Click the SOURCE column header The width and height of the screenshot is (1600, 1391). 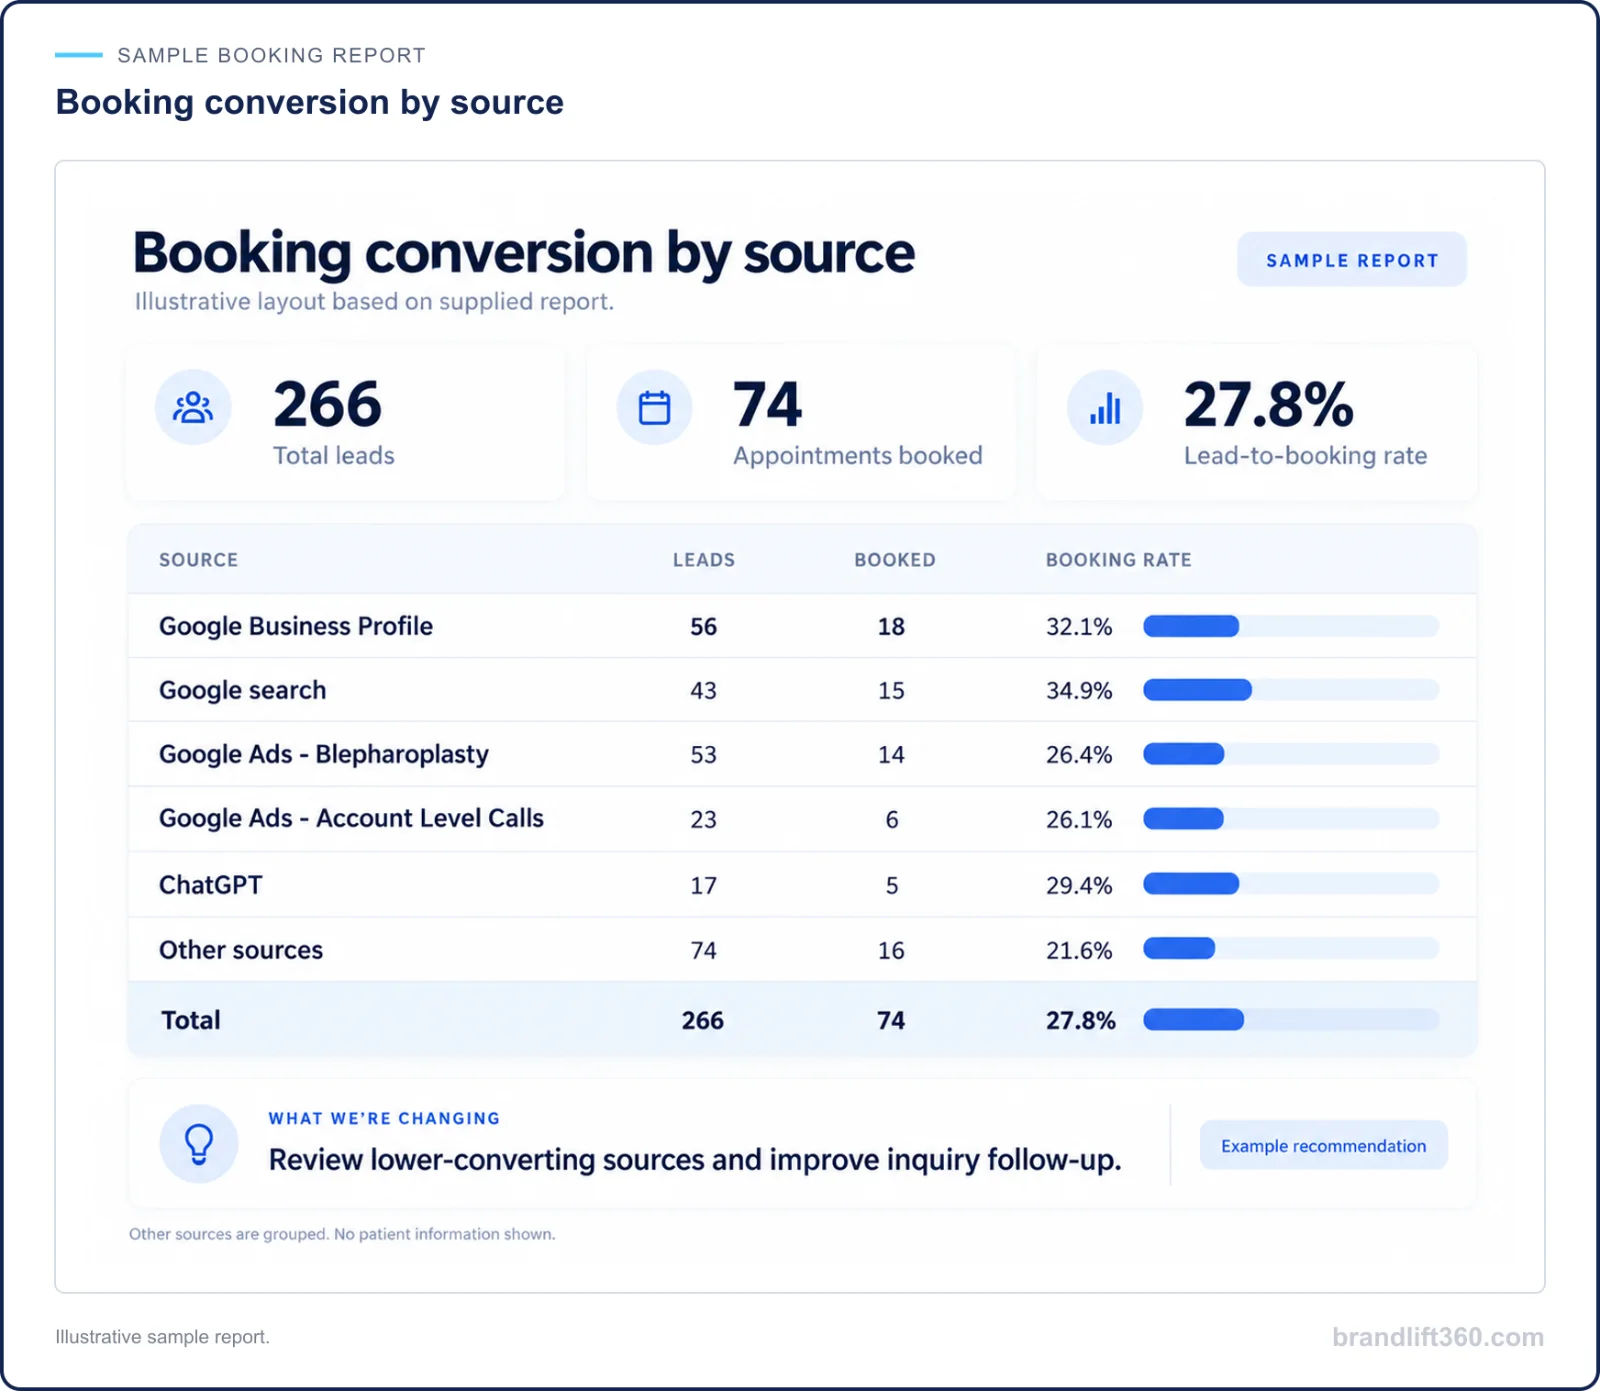(199, 560)
